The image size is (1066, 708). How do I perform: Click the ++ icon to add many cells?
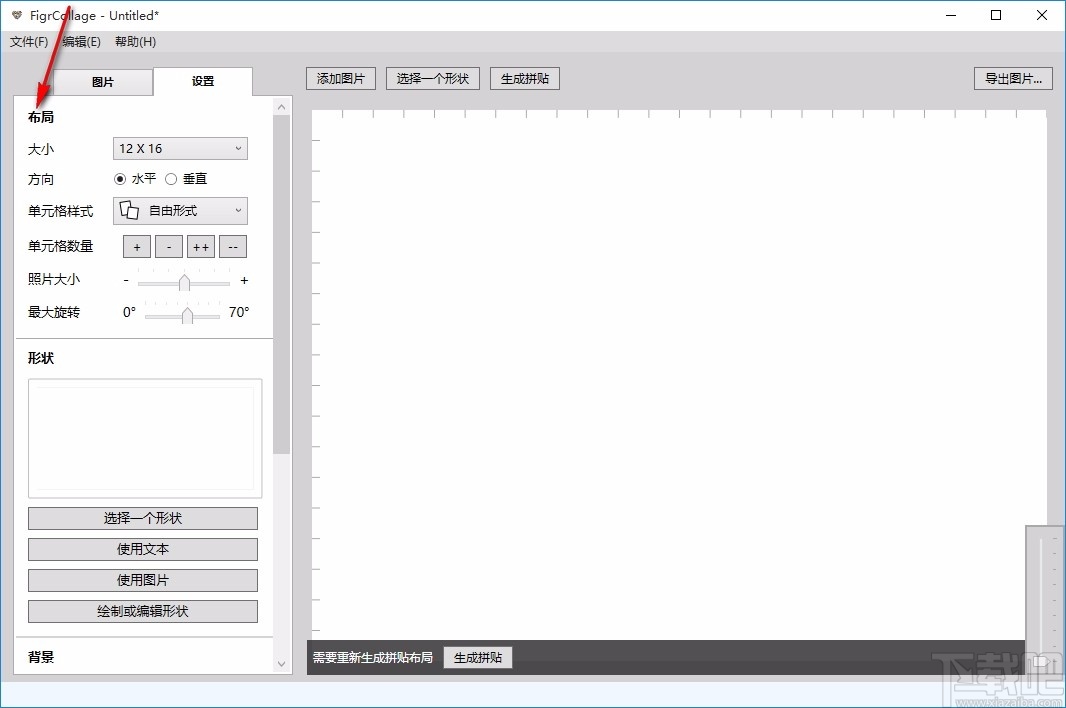200,246
